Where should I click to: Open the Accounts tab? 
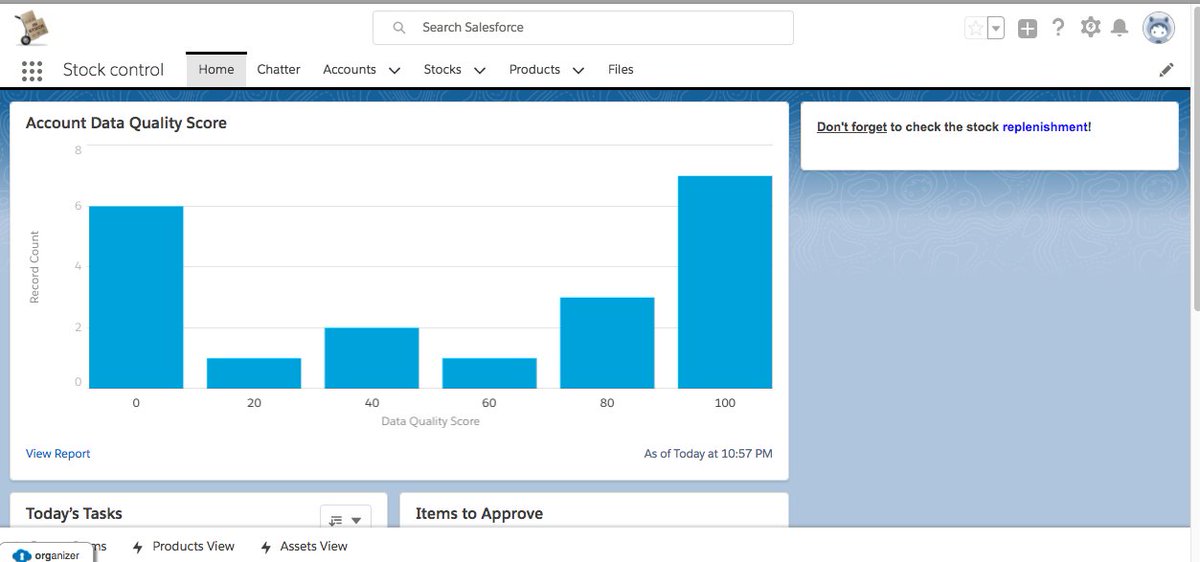click(x=349, y=69)
